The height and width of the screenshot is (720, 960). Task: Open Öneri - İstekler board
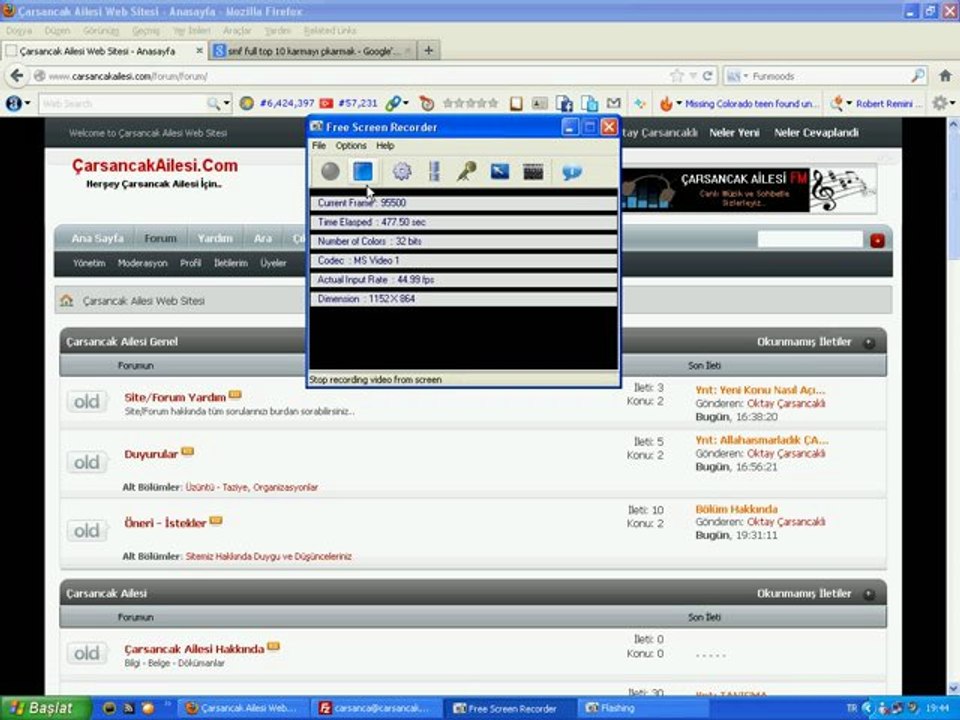pos(165,523)
